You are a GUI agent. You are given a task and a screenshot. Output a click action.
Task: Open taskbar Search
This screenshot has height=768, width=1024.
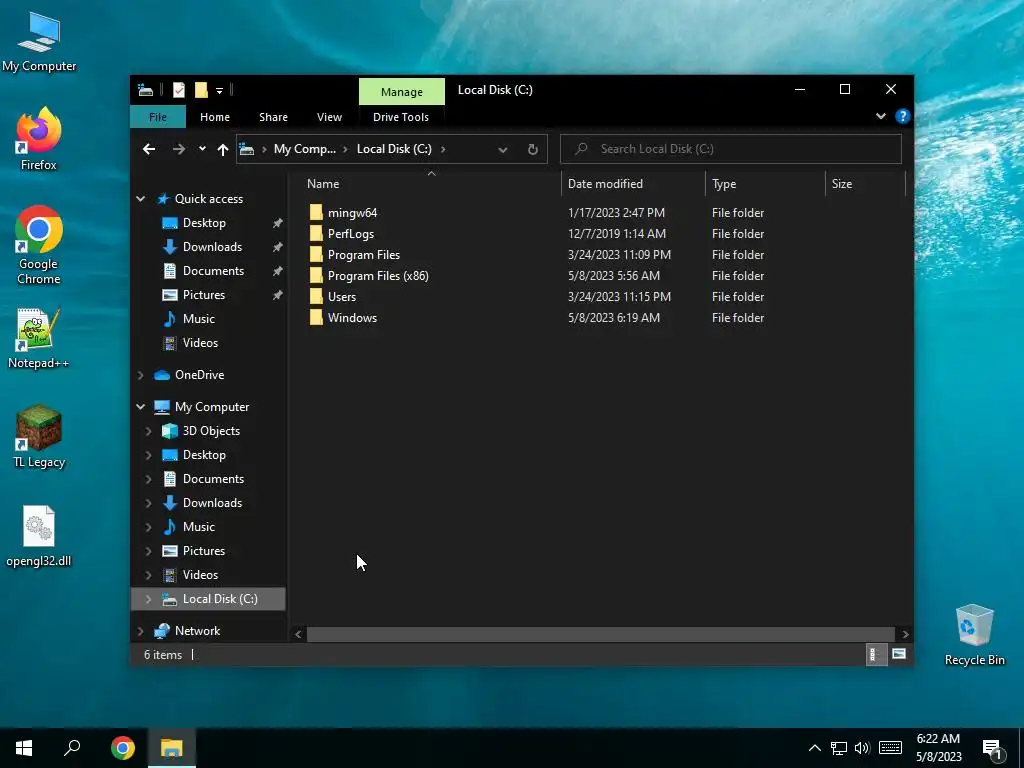(x=72, y=748)
